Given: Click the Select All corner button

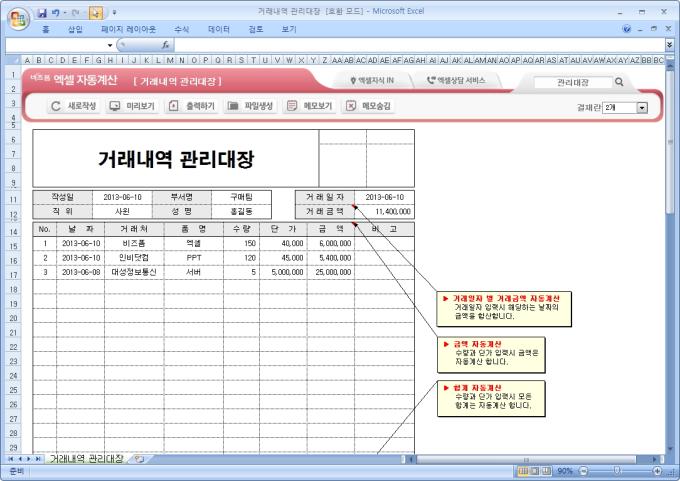Looking at the screenshot, I should point(13,60).
